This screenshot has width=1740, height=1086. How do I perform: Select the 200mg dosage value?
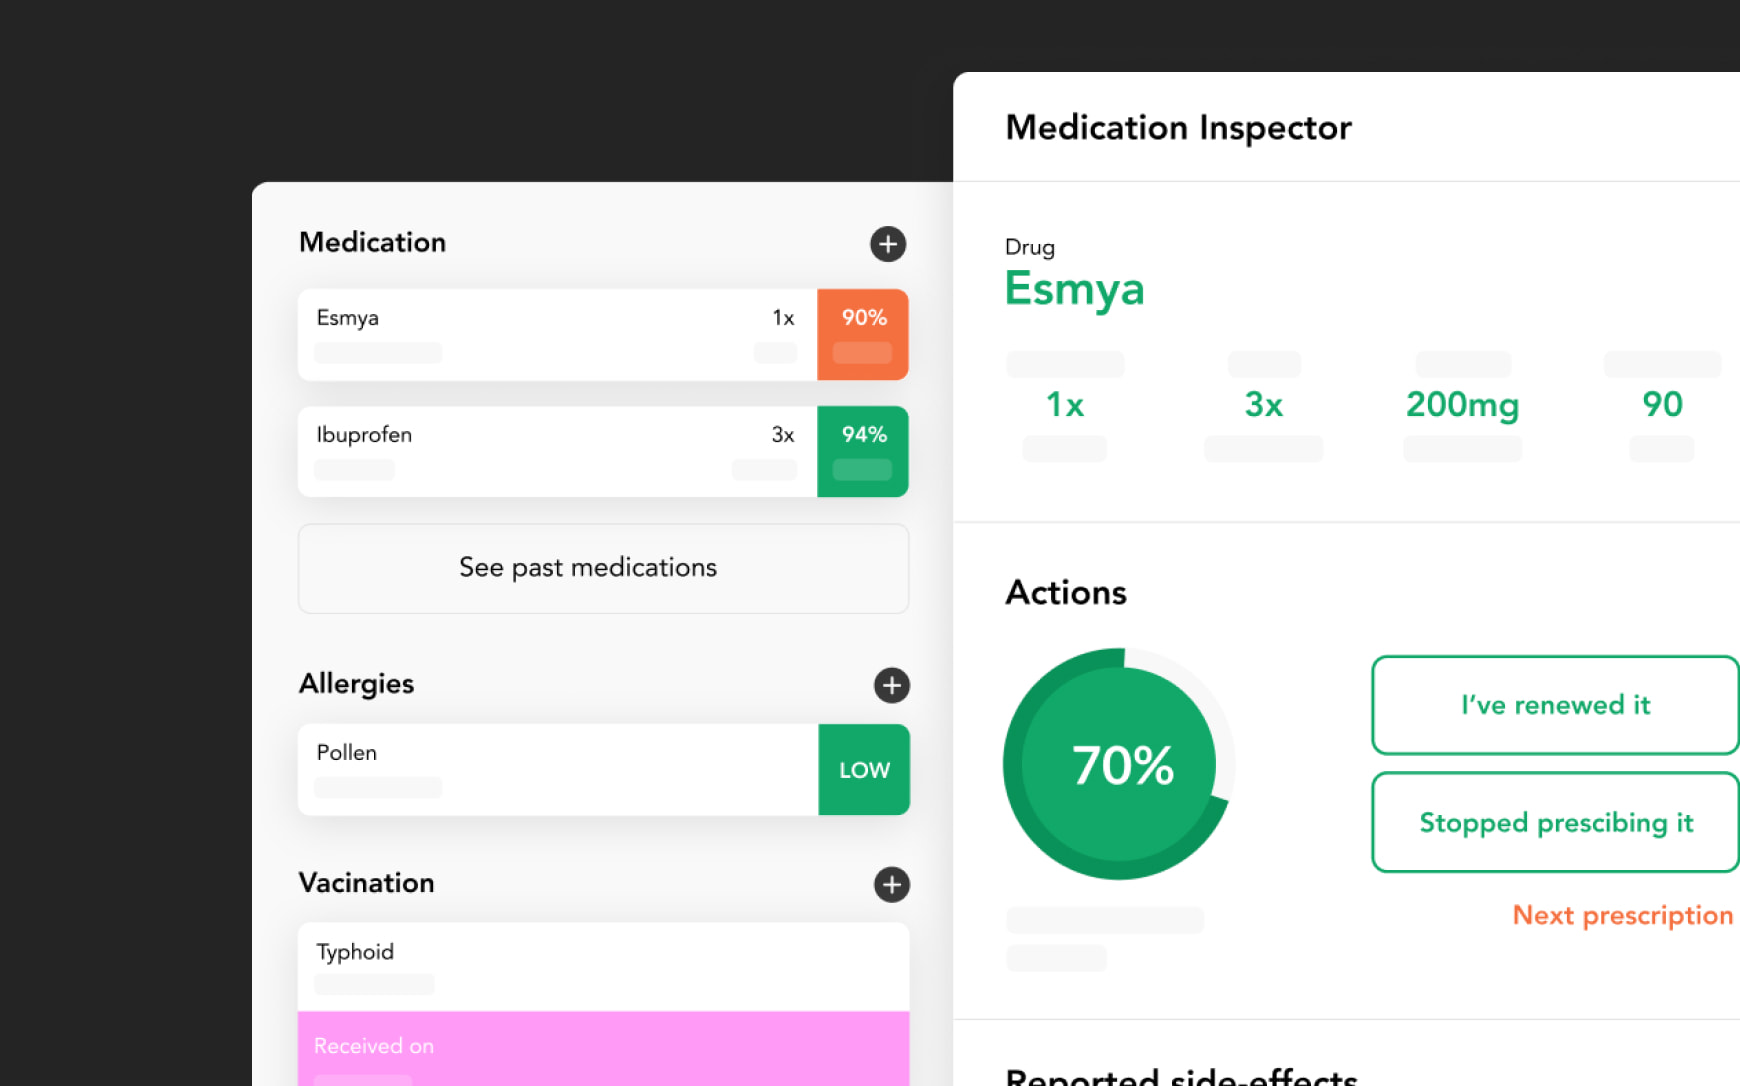coord(1462,404)
